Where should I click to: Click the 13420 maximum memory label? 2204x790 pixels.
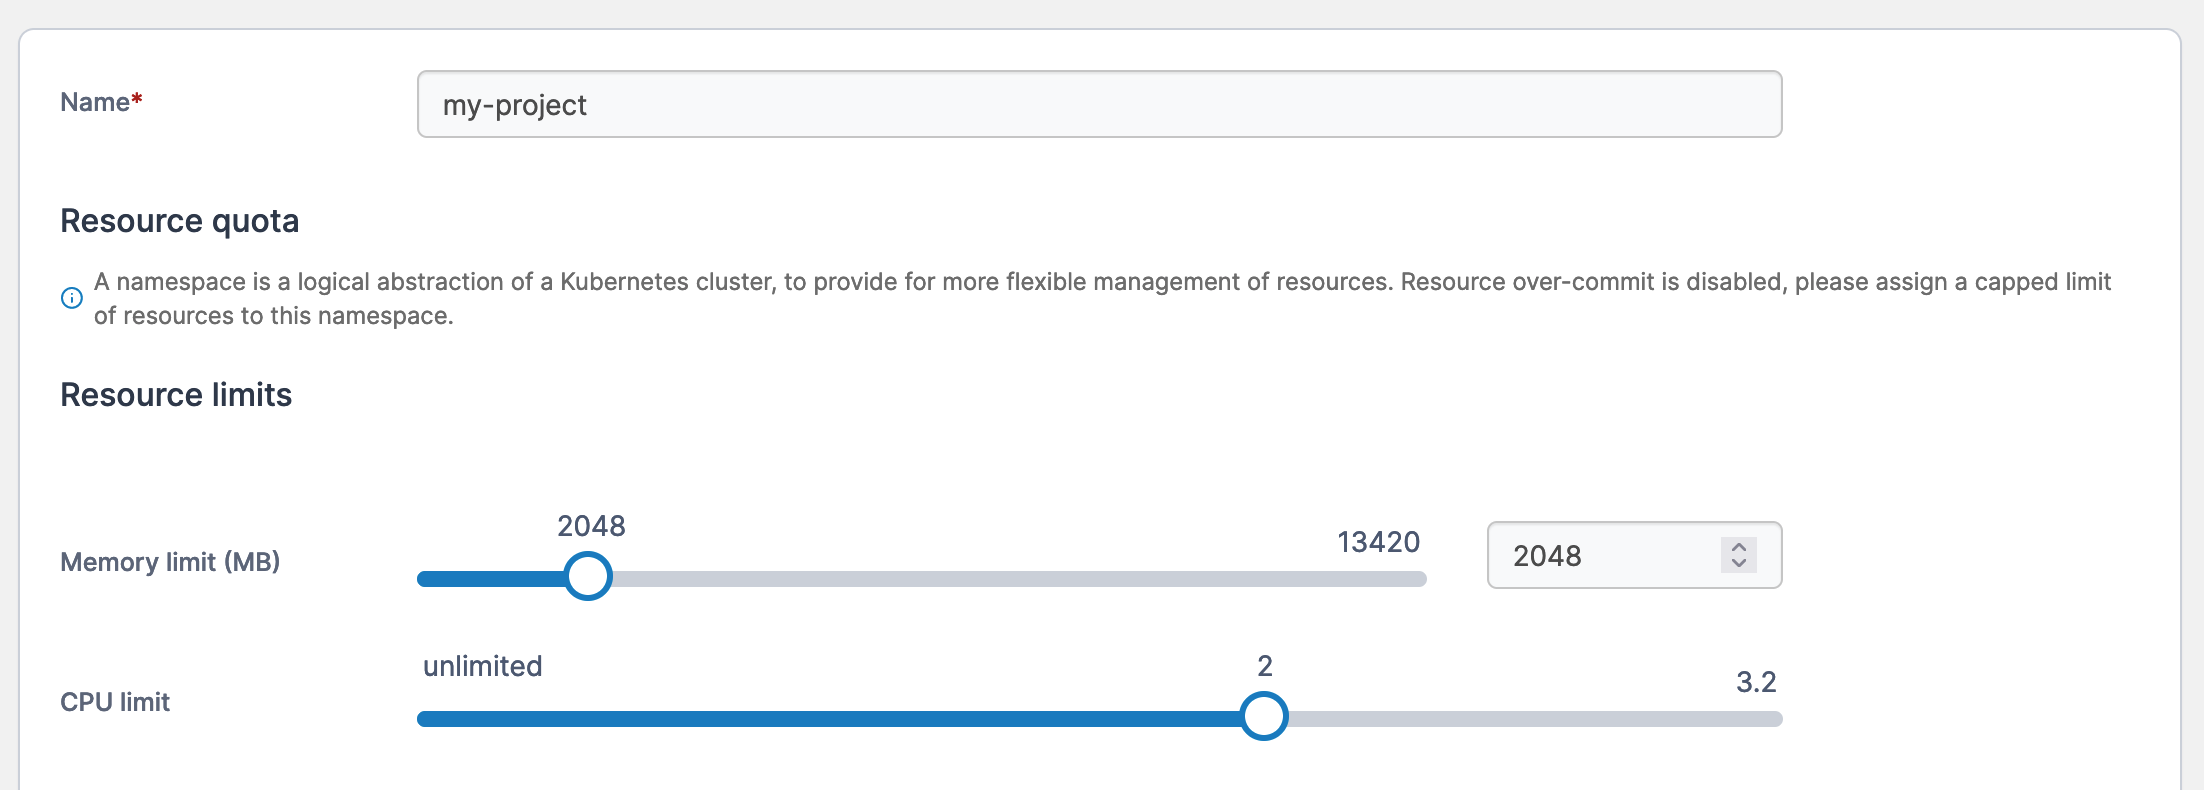click(x=1378, y=542)
